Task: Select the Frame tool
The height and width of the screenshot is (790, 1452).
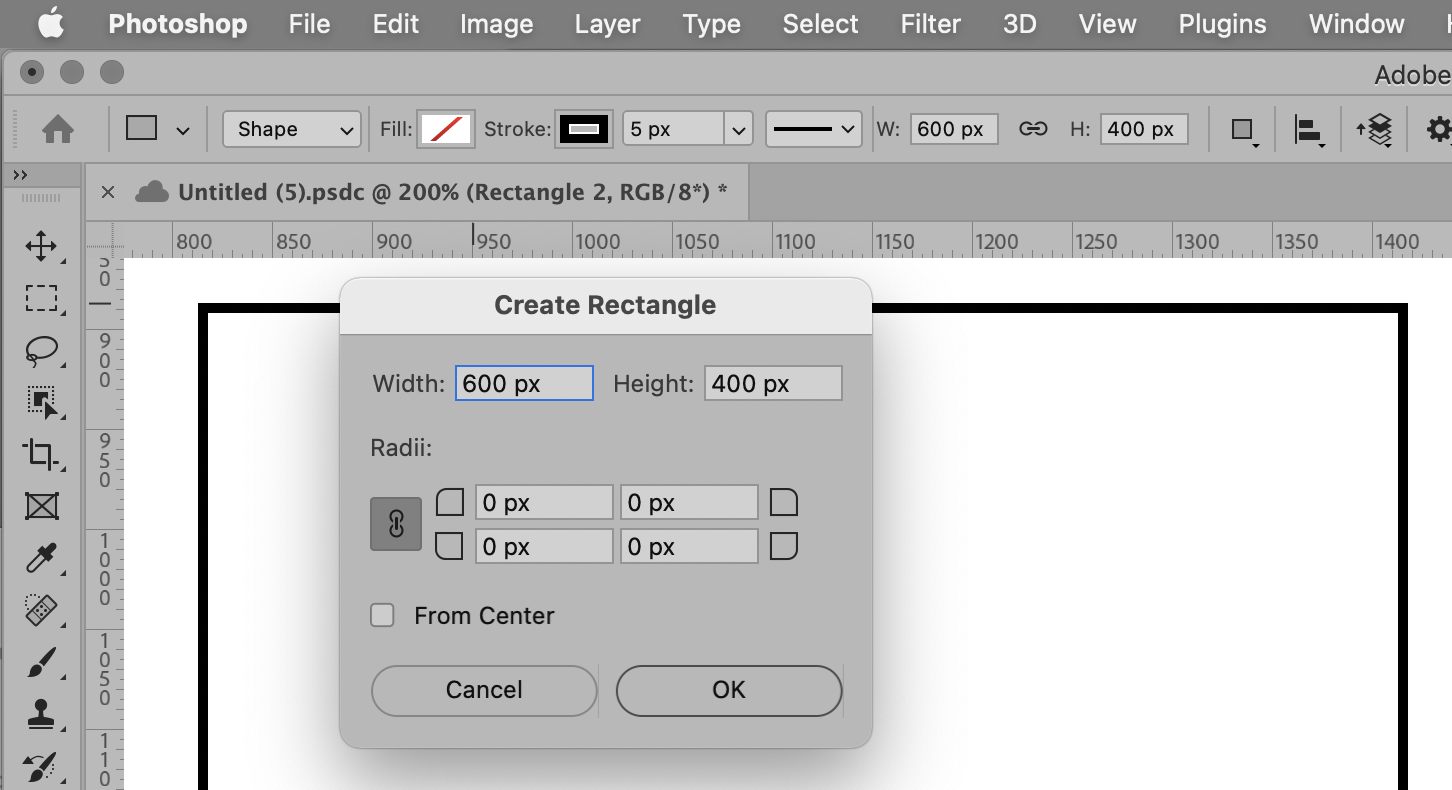Action: click(41, 507)
